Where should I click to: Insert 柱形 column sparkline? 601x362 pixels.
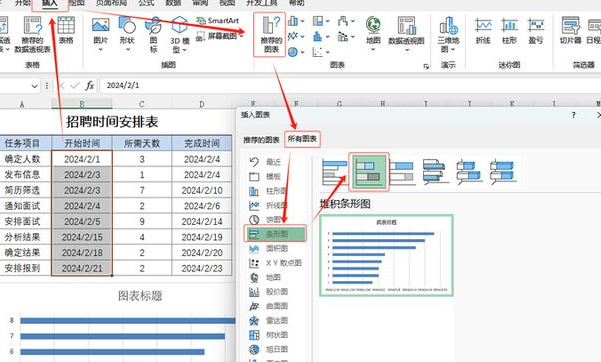(x=509, y=31)
